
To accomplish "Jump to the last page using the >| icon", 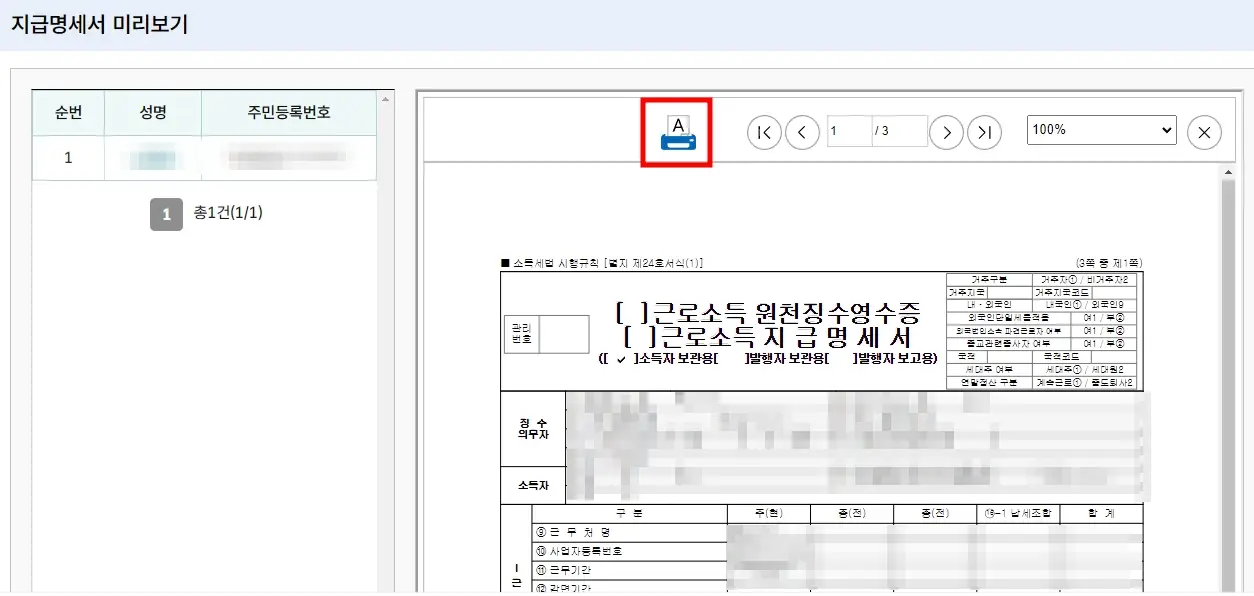I will coord(985,131).
